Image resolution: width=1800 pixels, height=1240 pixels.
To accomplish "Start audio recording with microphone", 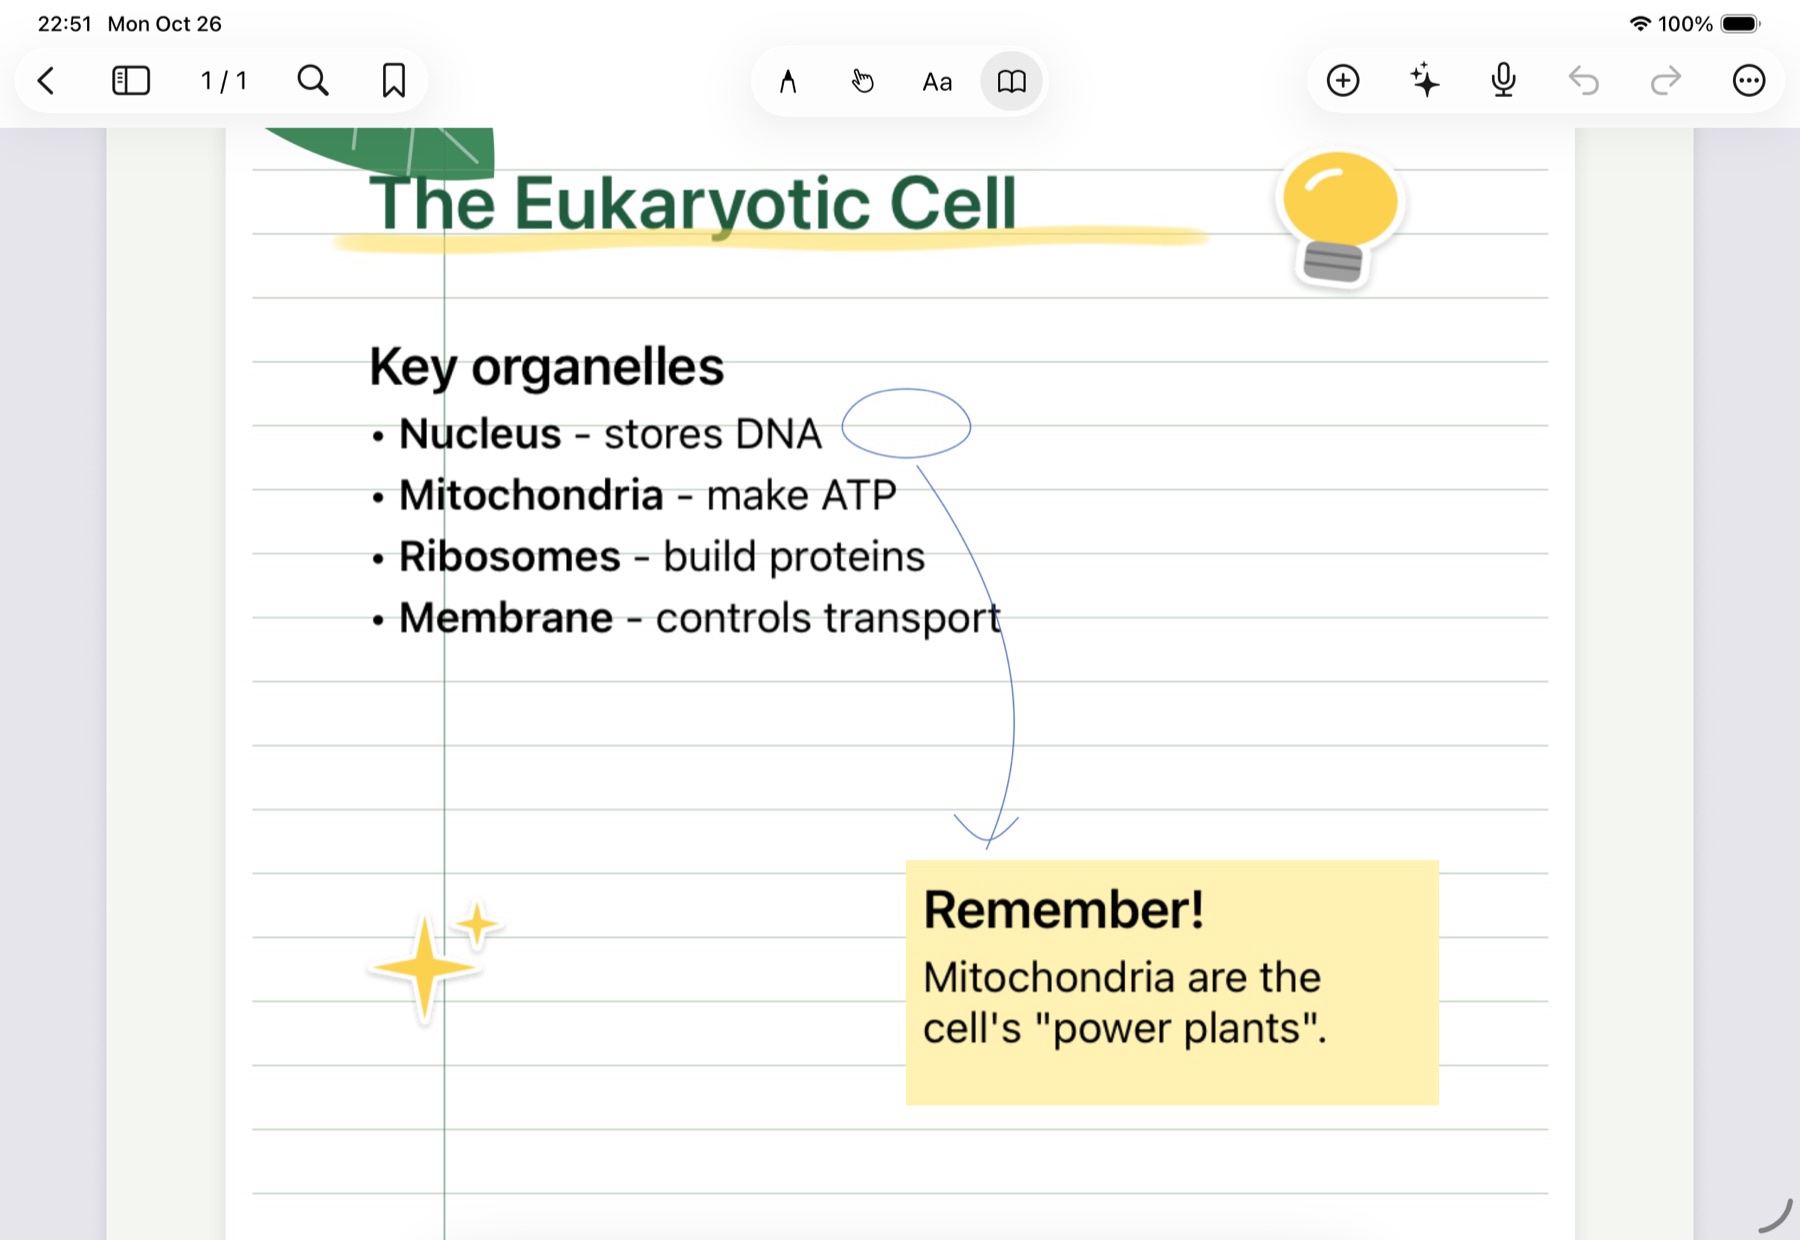I will point(1503,80).
